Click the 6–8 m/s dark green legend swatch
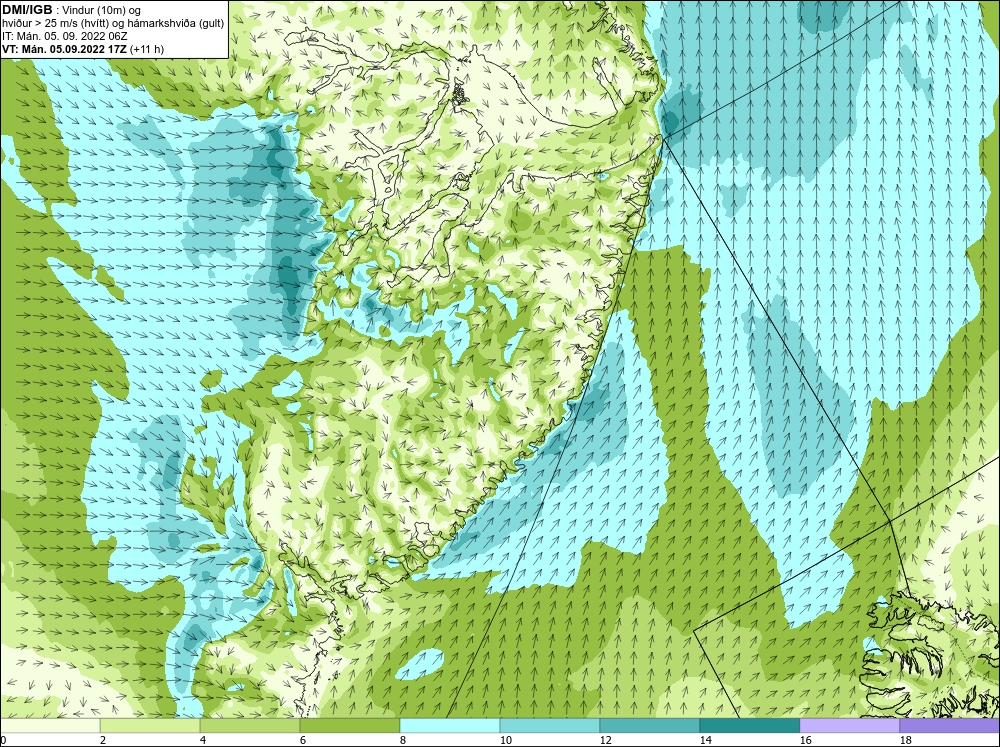The image size is (1000, 747). click(x=350, y=725)
